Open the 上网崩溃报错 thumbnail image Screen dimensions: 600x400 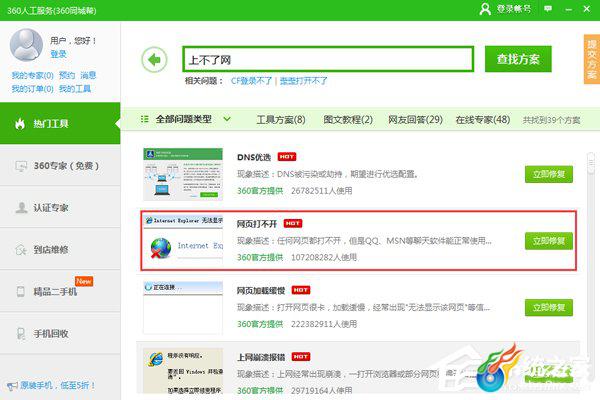coord(183,371)
